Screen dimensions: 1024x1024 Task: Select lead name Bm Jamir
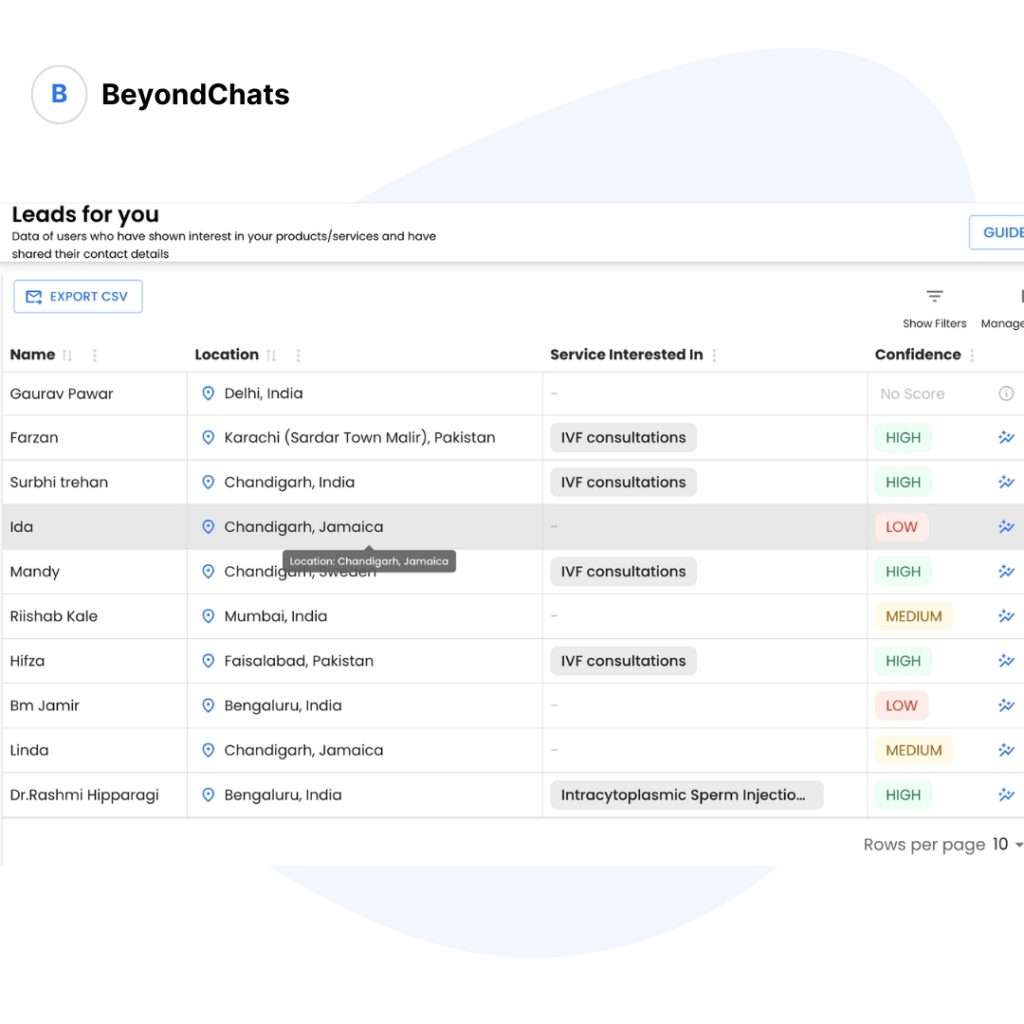pyautogui.click(x=44, y=705)
